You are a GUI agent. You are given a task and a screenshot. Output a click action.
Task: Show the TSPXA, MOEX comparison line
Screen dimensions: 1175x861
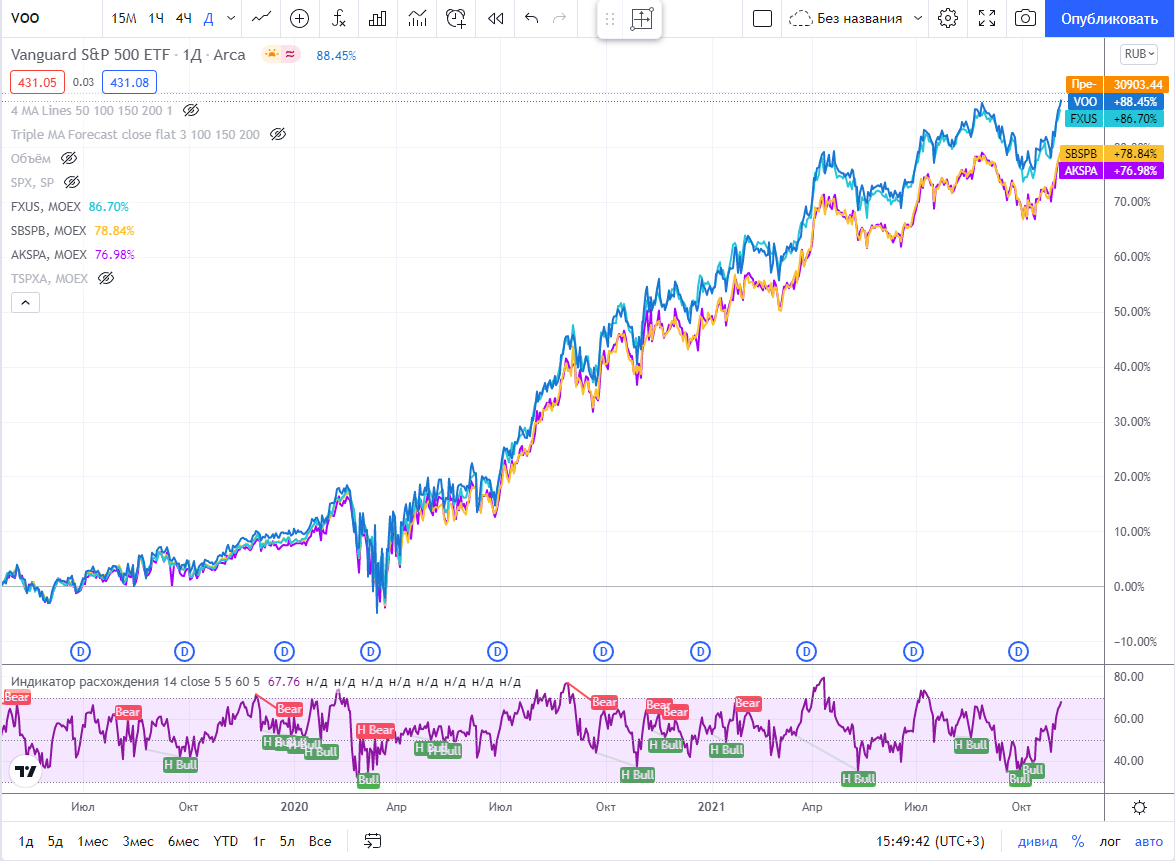pos(106,278)
